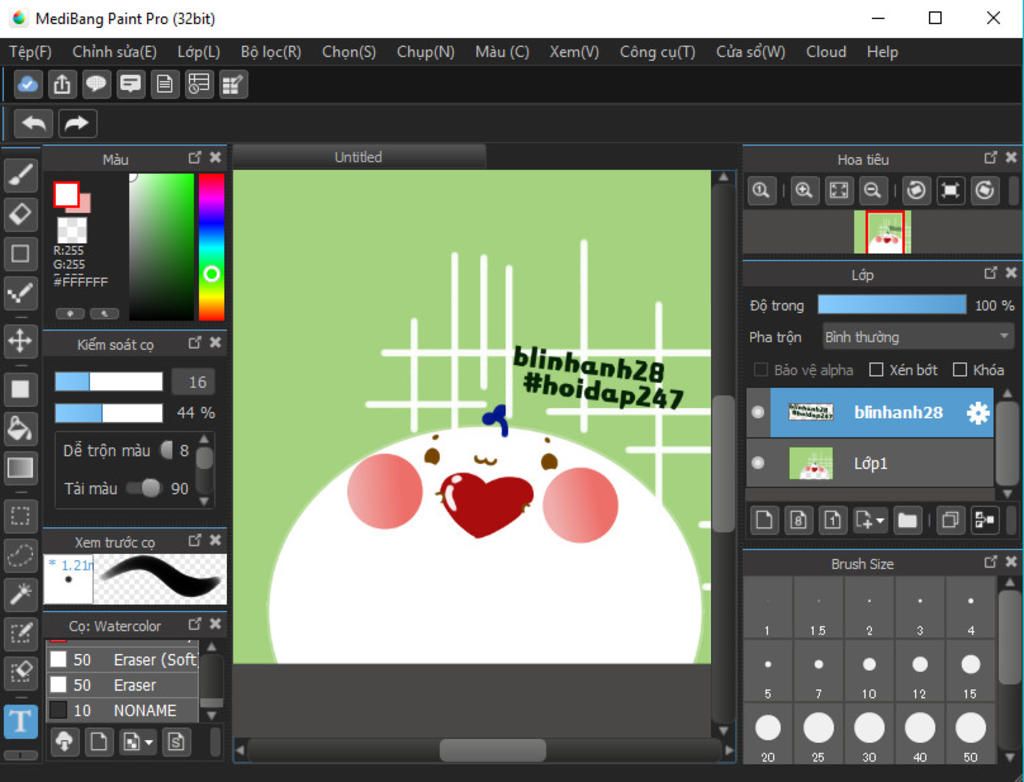Select the Eraser tool in left toolbar

21,214
